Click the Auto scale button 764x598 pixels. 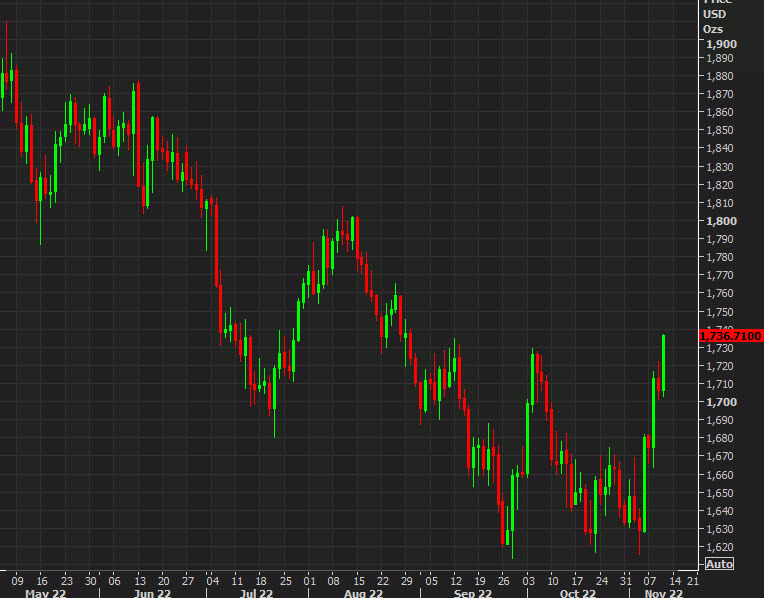(x=719, y=564)
